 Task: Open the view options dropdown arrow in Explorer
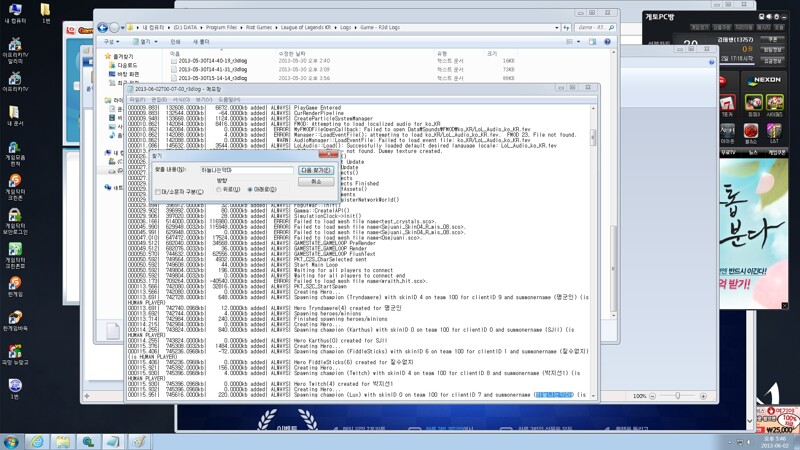pyautogui.click(x=578, y=42)
